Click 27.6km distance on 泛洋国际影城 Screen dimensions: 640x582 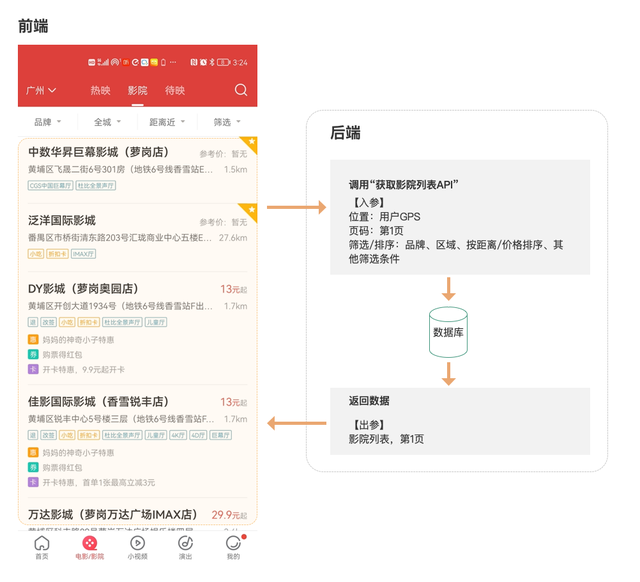click(233, 238)
